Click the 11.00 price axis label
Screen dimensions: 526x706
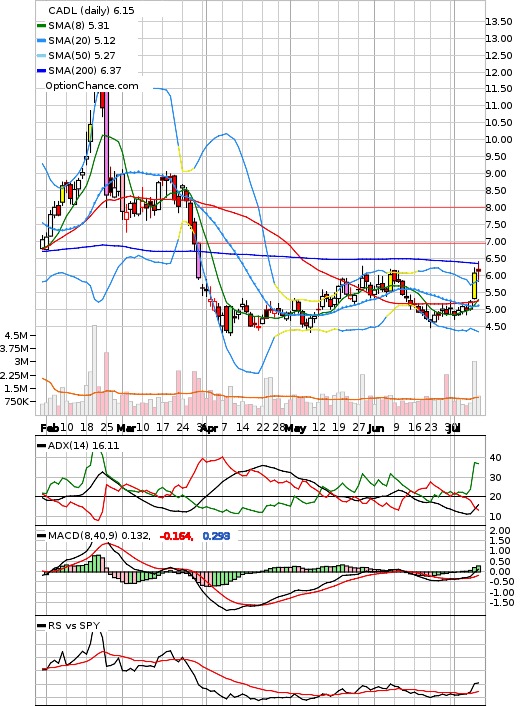(499, 106)
